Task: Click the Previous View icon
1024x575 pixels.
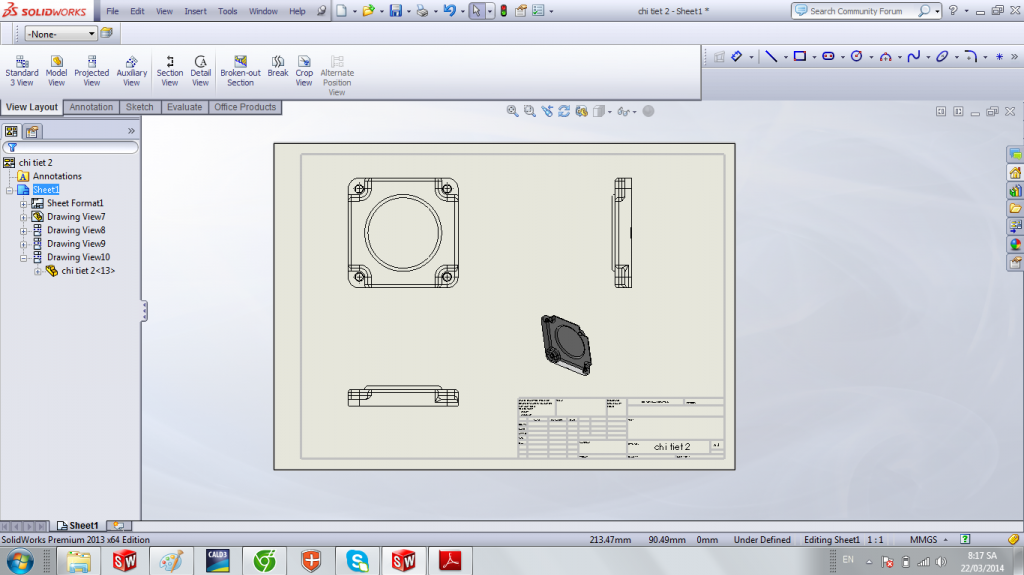Action: [547, 111]
